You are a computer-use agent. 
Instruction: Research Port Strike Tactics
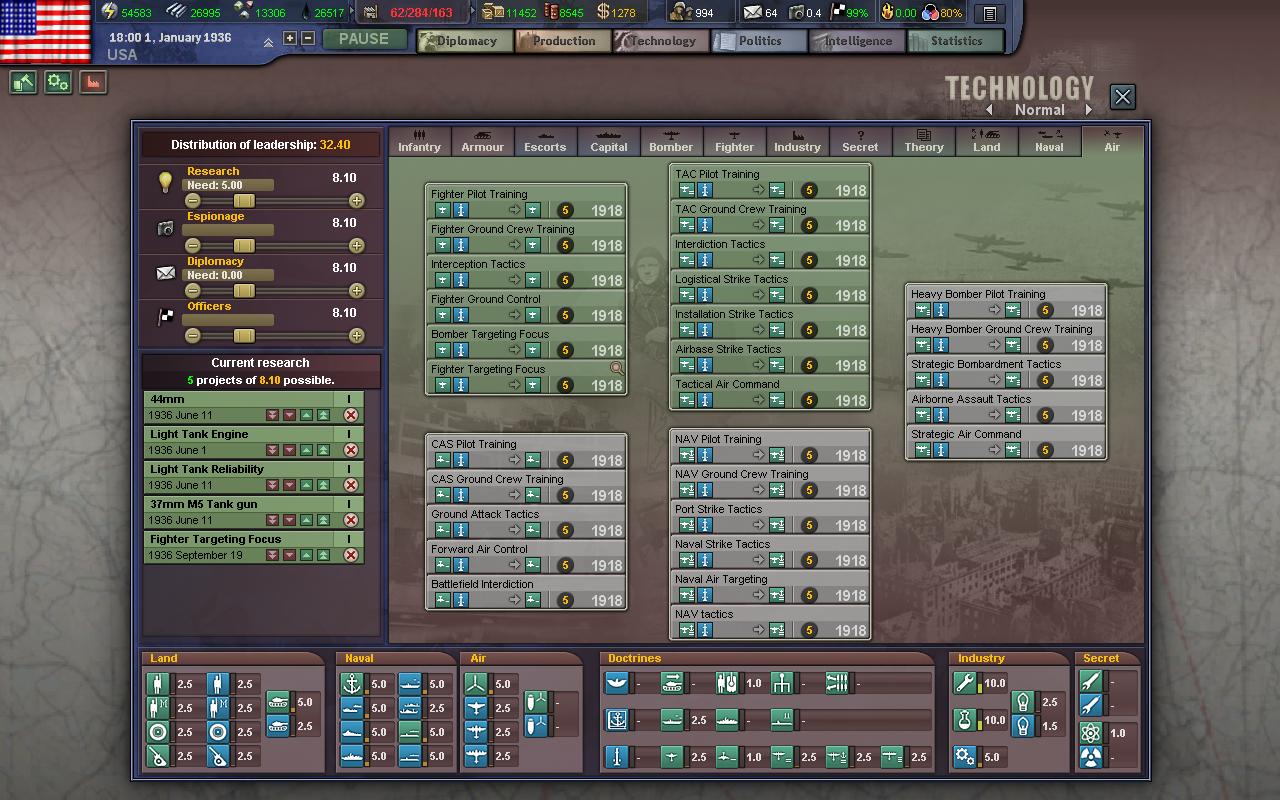pos(770,518)
